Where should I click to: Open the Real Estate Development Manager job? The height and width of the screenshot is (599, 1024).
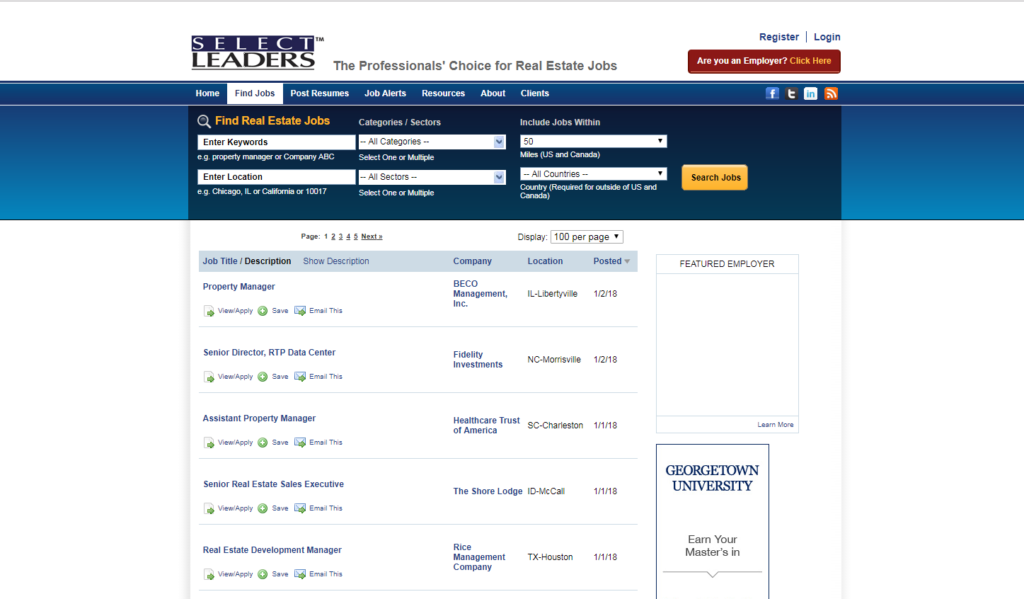272,551
